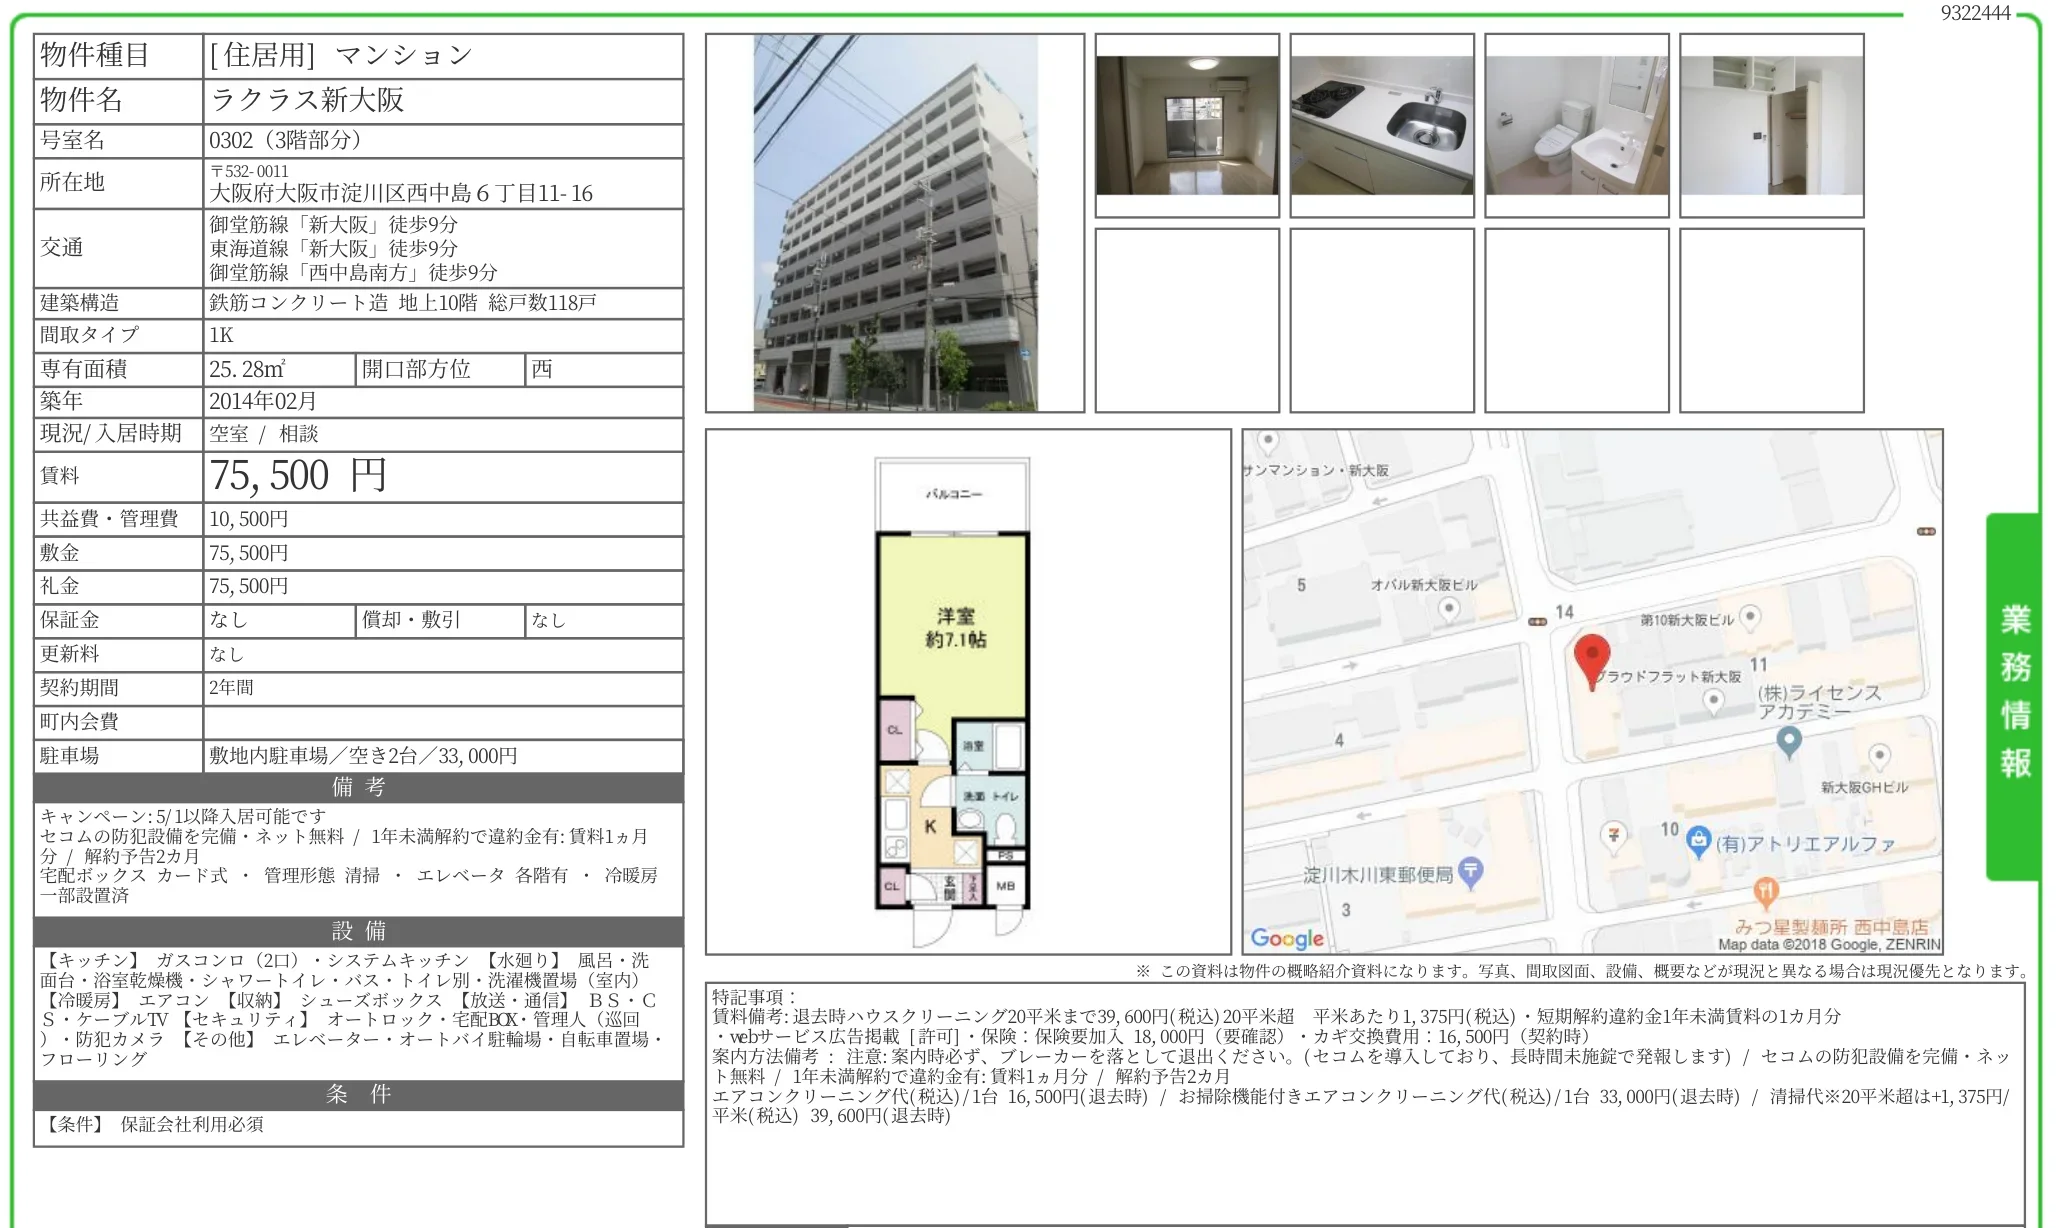Click the 第10新大阪ビル grey map pin
Screen dimensions: 2056x1228
point(1750,617)
